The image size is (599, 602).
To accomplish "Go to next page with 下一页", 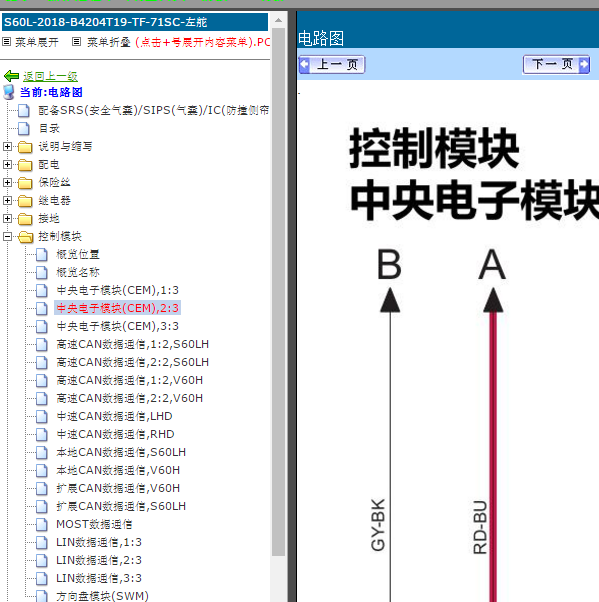I will [556, 64].
